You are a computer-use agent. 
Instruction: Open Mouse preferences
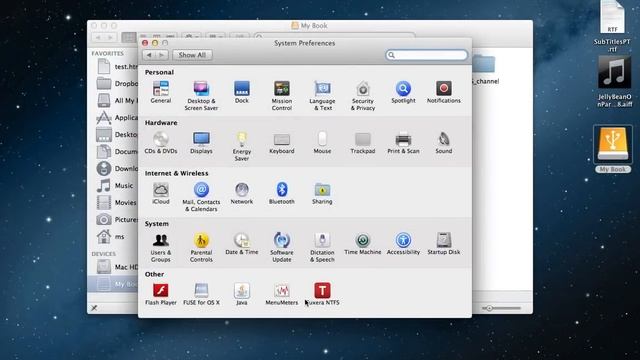[322, 143]
